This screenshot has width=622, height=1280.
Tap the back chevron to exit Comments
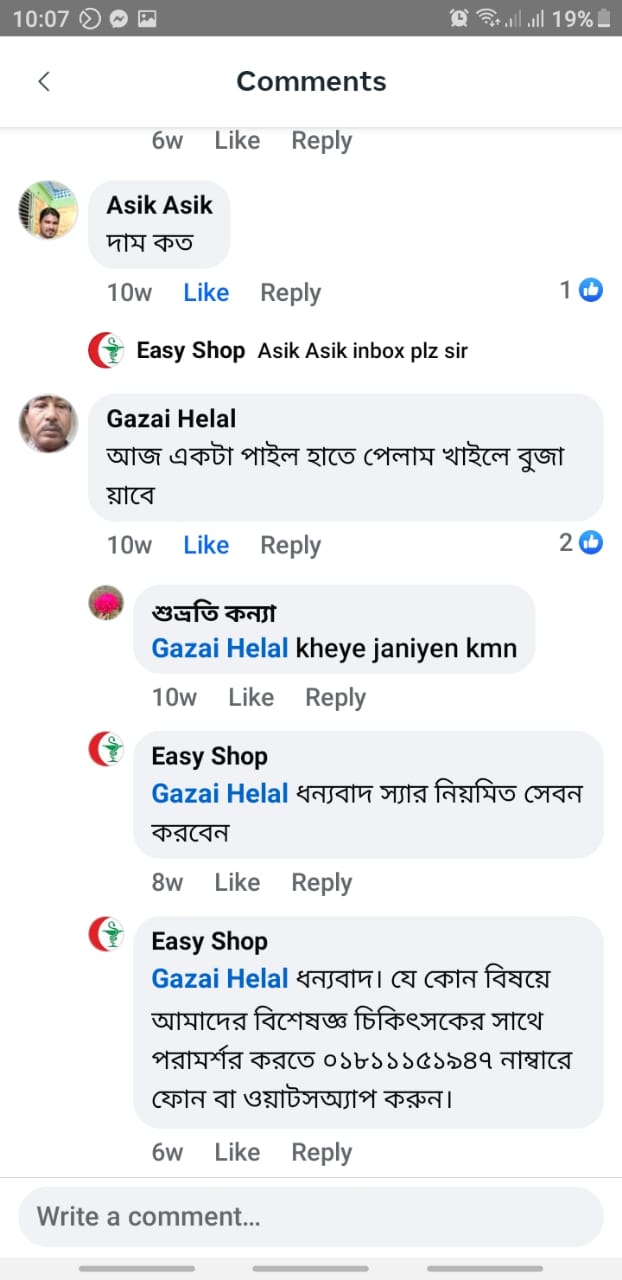43,81
